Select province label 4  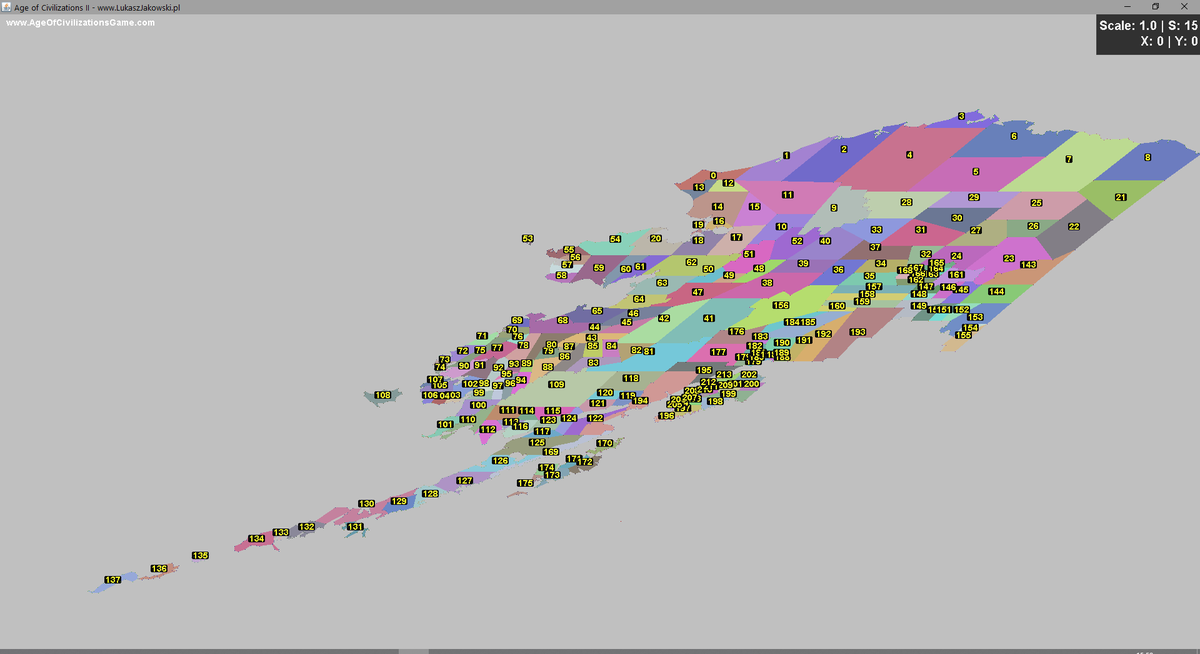tap(909, 155)
